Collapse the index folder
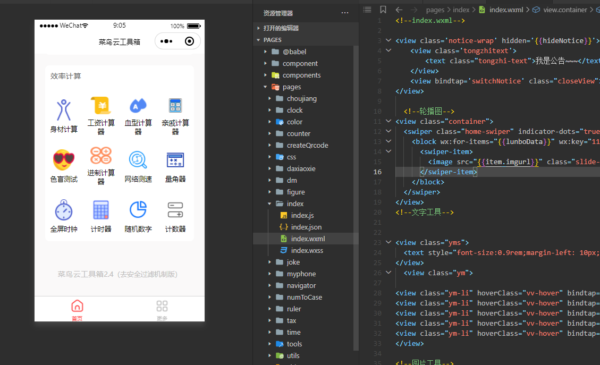Image resolution: width=600 pixels, height=365 pixels. (270, 204)
